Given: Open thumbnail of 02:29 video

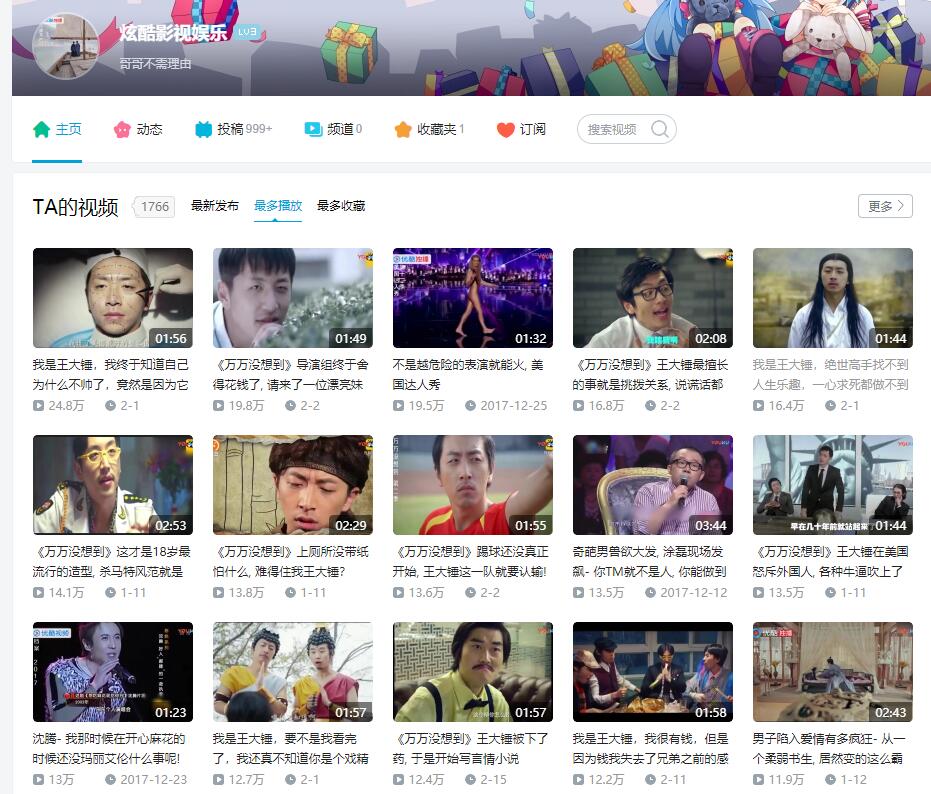Looking at the screenshot, I should 293,485.
